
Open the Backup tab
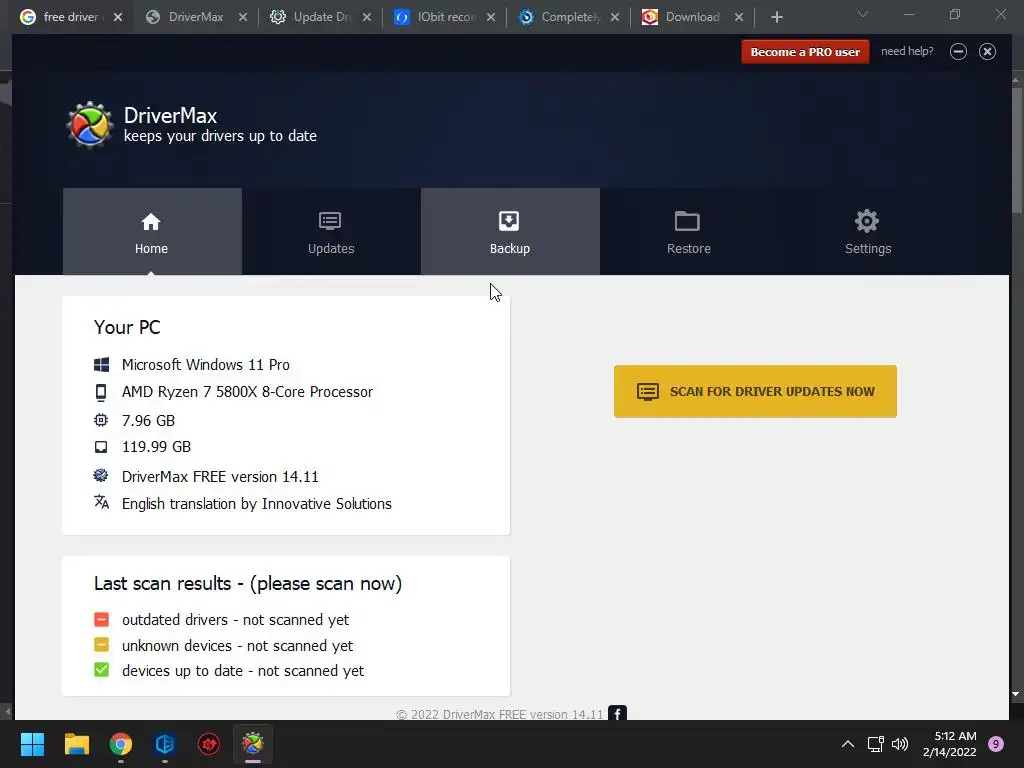[x=510, y=231]
